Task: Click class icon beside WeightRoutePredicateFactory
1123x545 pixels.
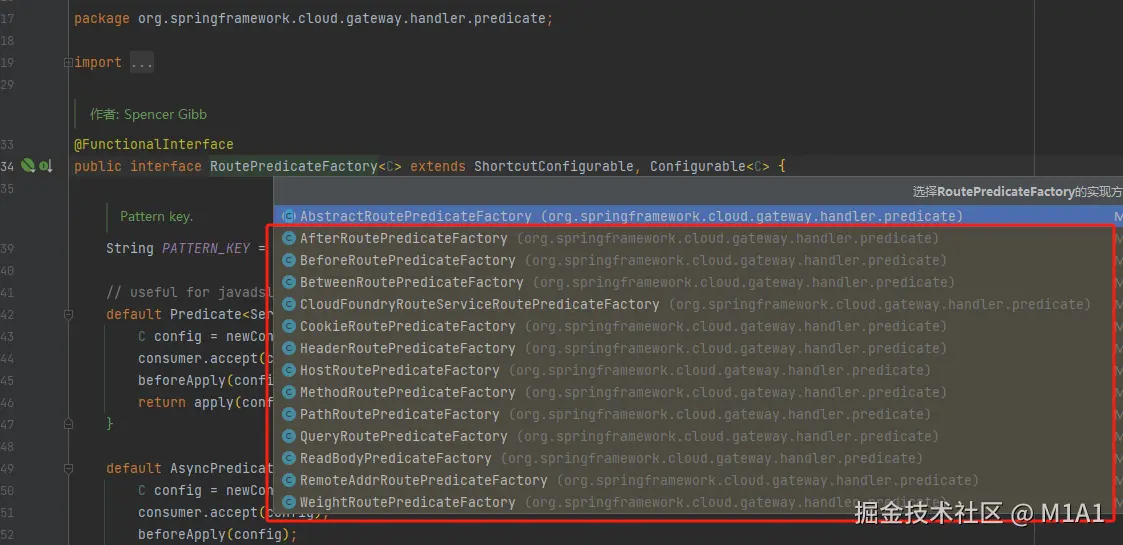Action: (289, 503)
